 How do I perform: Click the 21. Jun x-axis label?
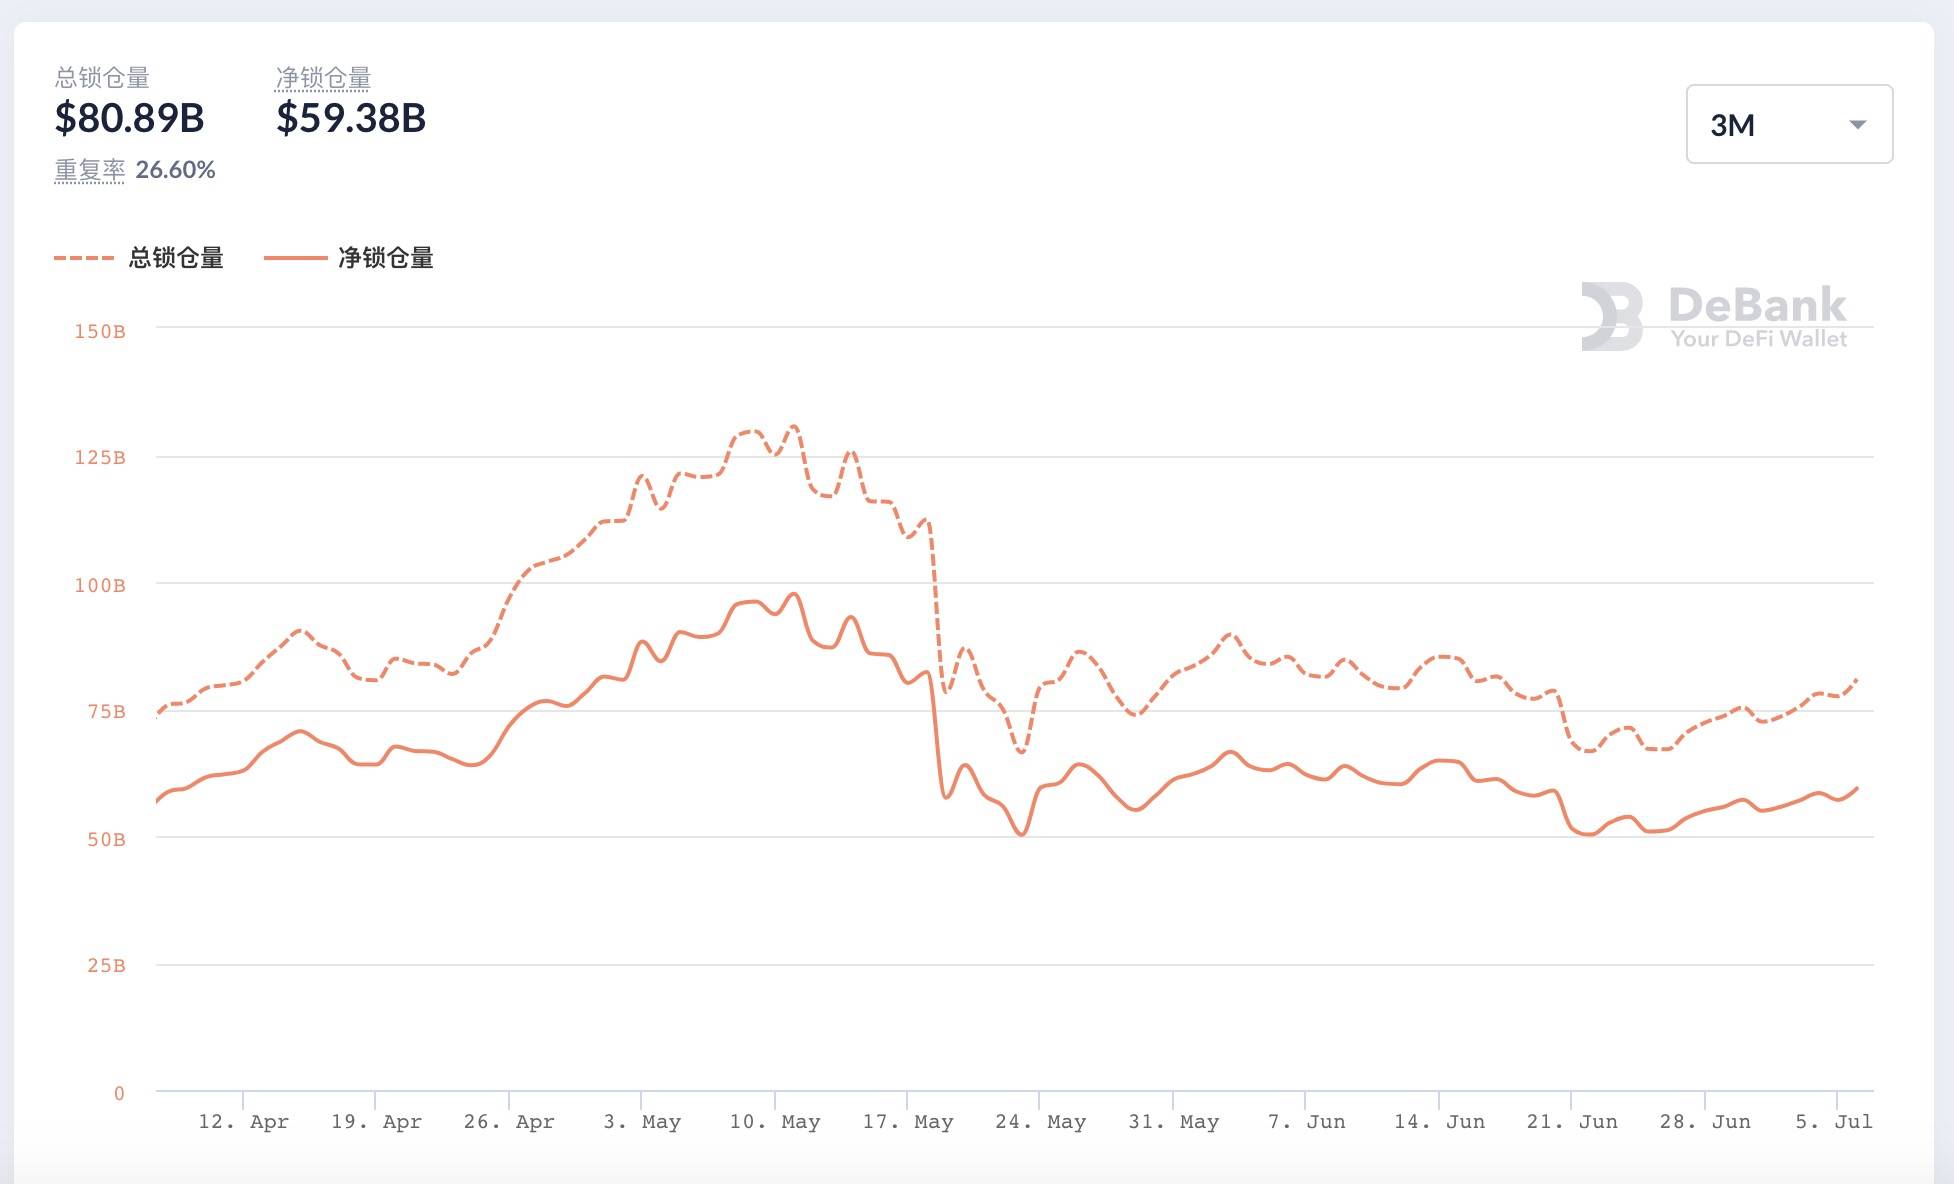(1571, 1122)
